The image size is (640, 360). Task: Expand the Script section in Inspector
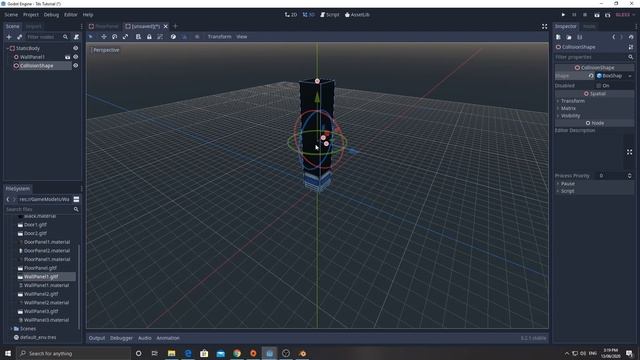594,191
